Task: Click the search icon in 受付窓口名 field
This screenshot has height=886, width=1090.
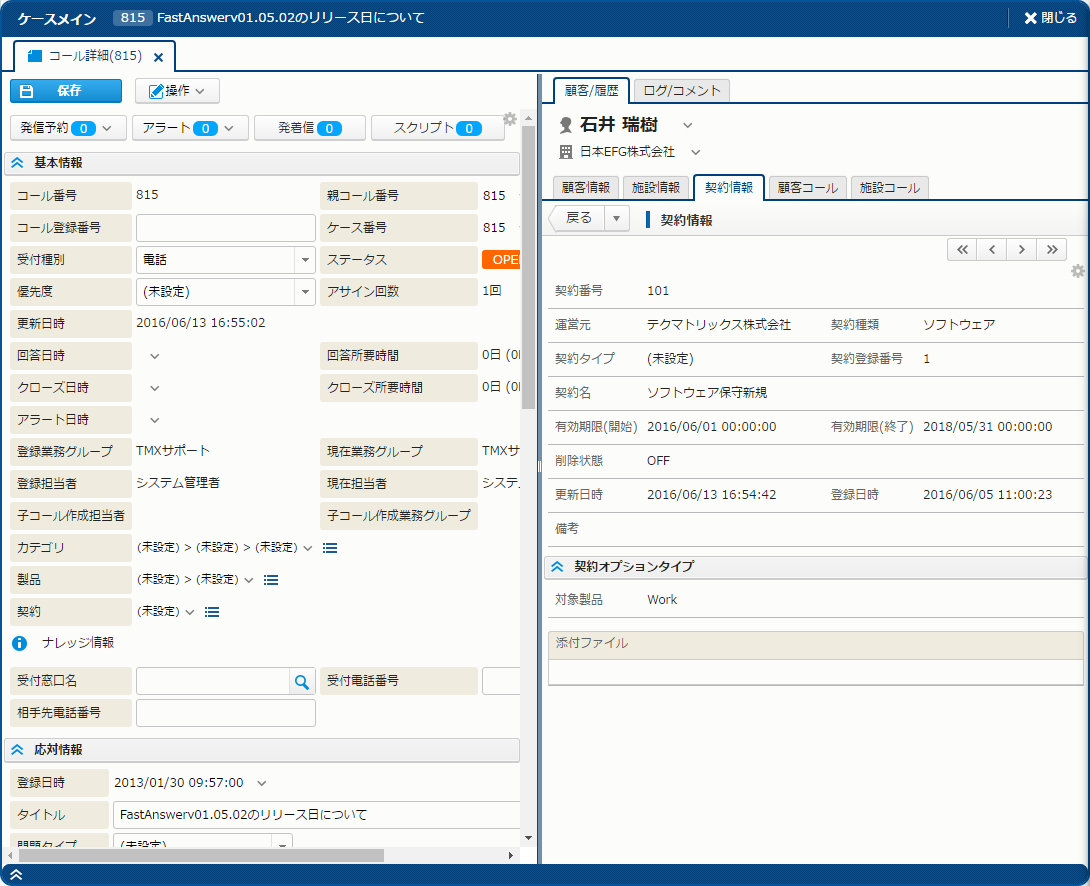Action: [301, 682]
